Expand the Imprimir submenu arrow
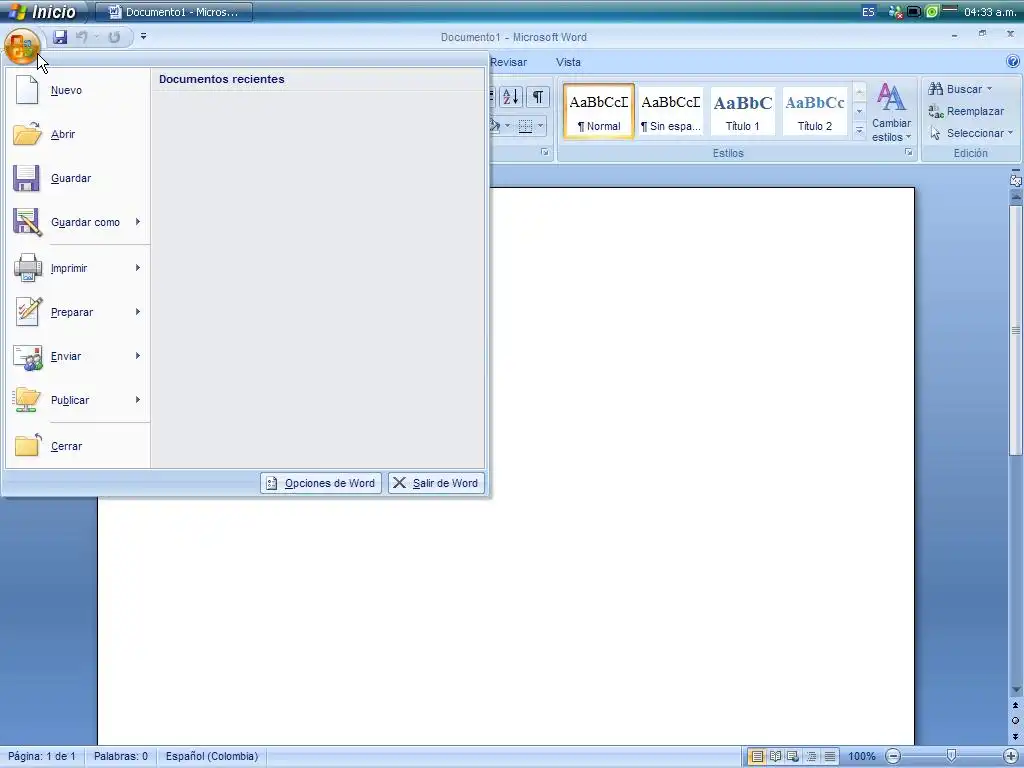The height and width of the screenshot is (768, 1024). (138, 268)
